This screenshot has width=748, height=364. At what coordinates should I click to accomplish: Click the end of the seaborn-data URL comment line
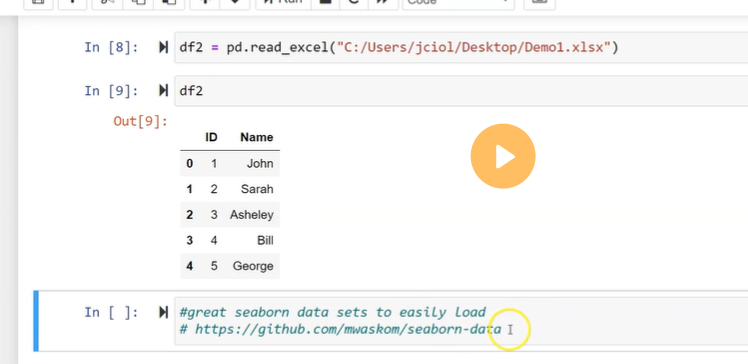pyautogui.click(x=502, y=329)
